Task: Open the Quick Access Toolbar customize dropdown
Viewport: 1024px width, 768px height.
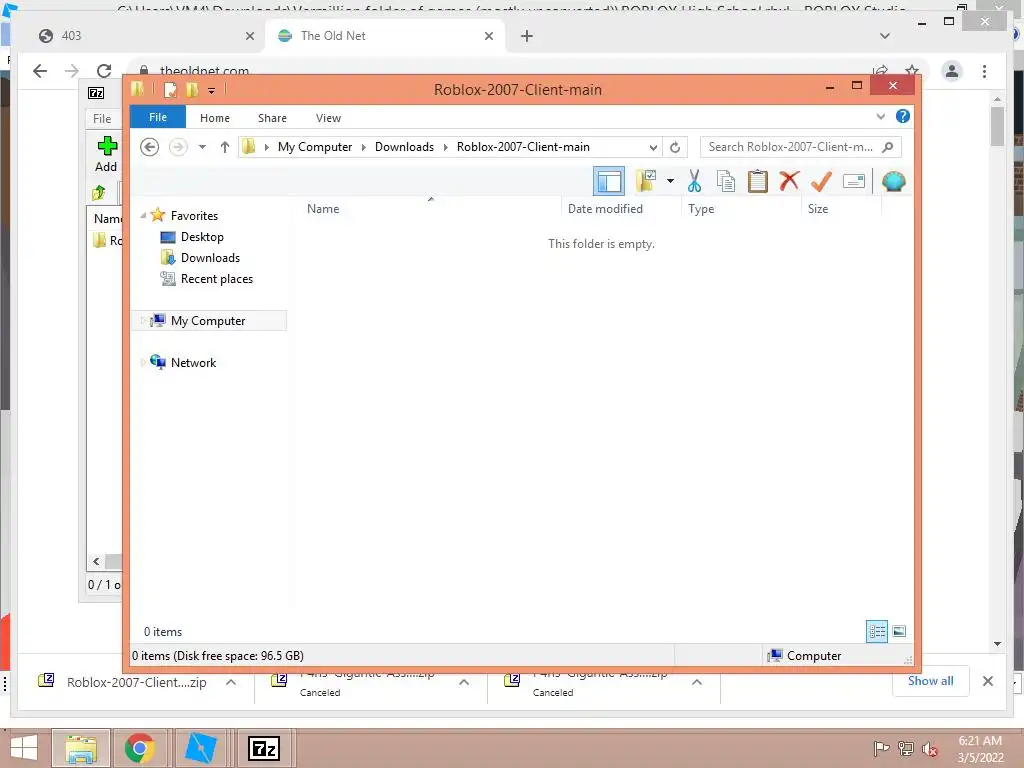Action: (212, 90)
